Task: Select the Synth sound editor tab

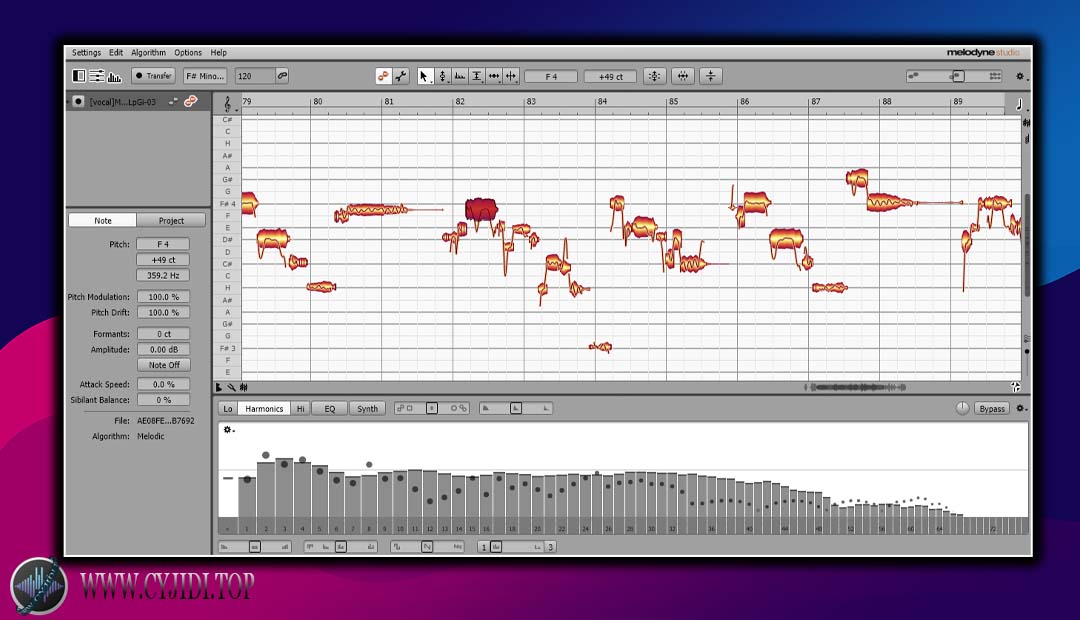Action: tap(367, 409)
